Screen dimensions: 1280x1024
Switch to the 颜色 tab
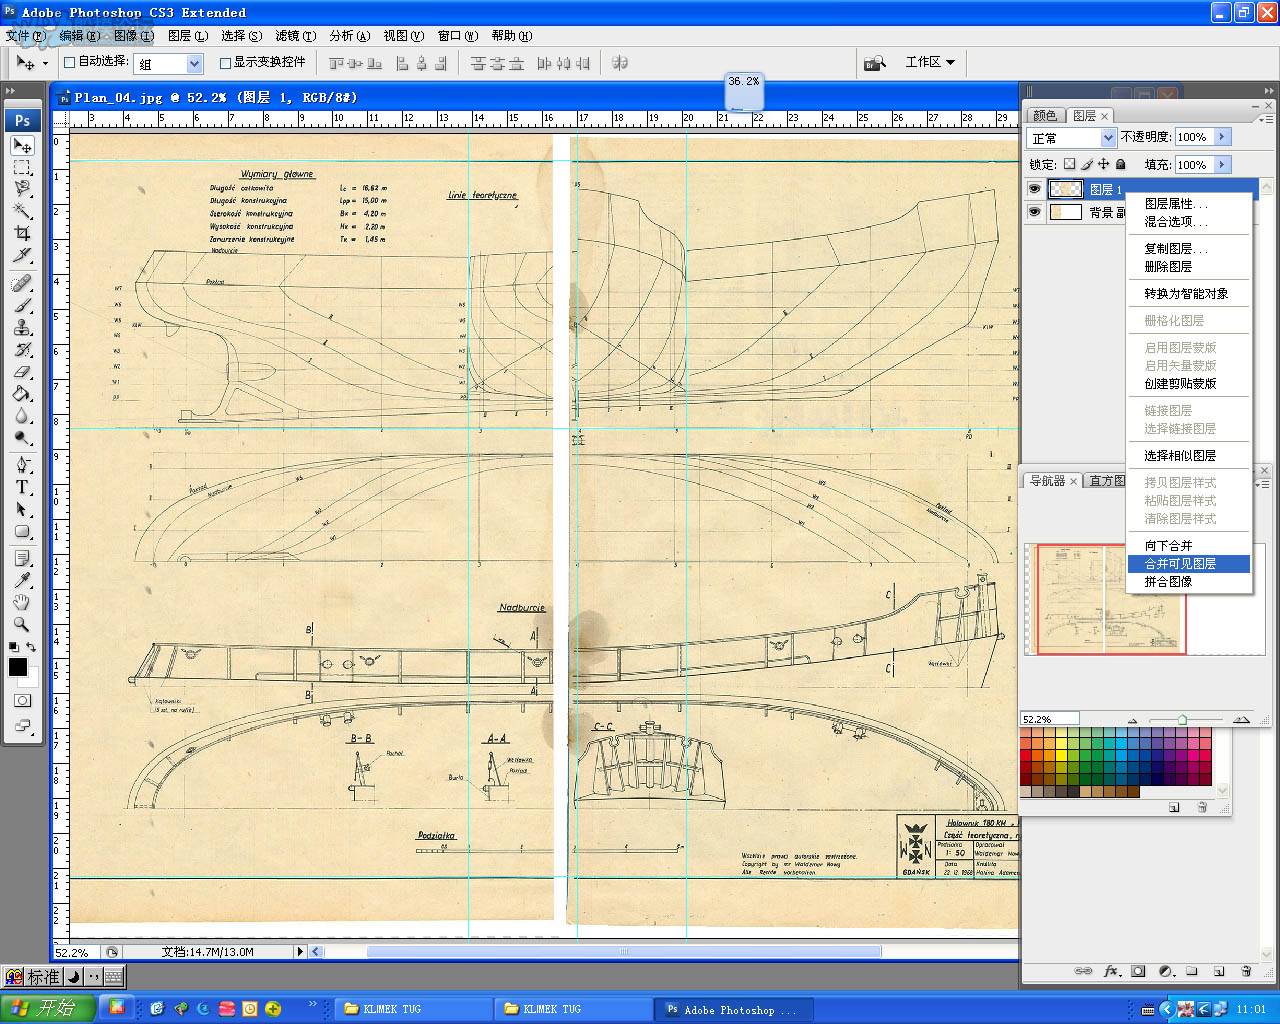pos(1045,116)
